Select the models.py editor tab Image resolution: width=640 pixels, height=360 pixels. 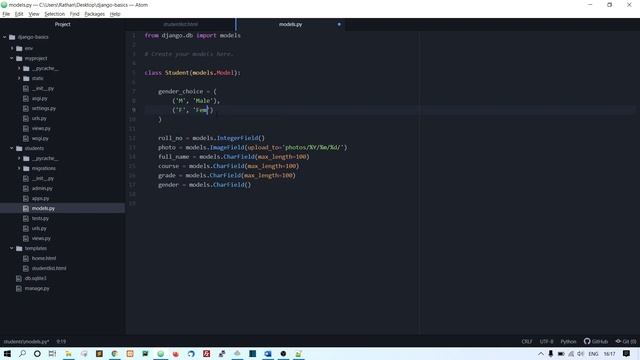tap(290, 24)
